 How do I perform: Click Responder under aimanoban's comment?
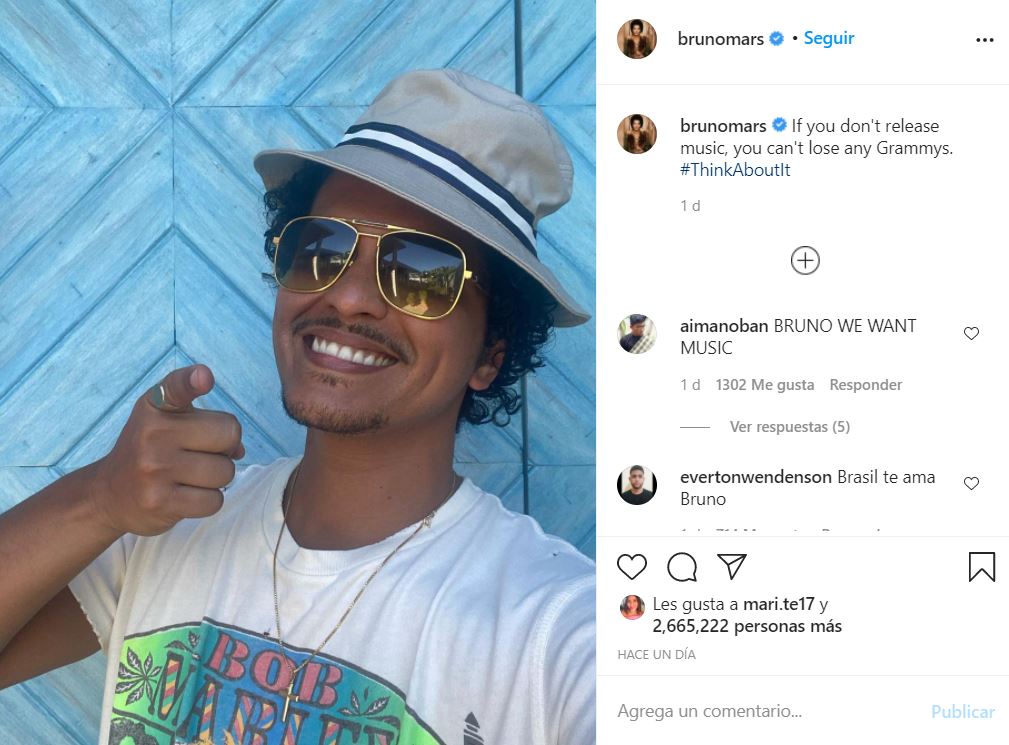click(x=866, y=385)
